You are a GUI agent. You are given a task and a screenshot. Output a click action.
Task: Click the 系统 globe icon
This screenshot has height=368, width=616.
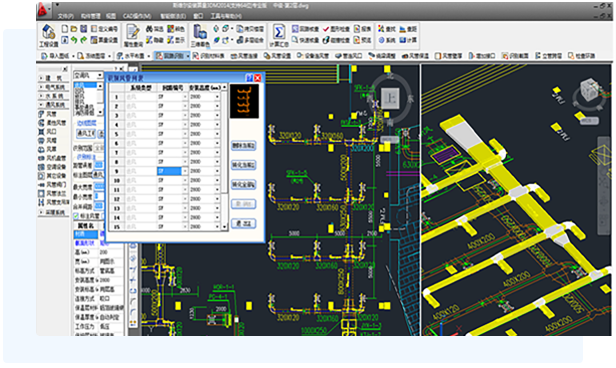tap(381, 40)
